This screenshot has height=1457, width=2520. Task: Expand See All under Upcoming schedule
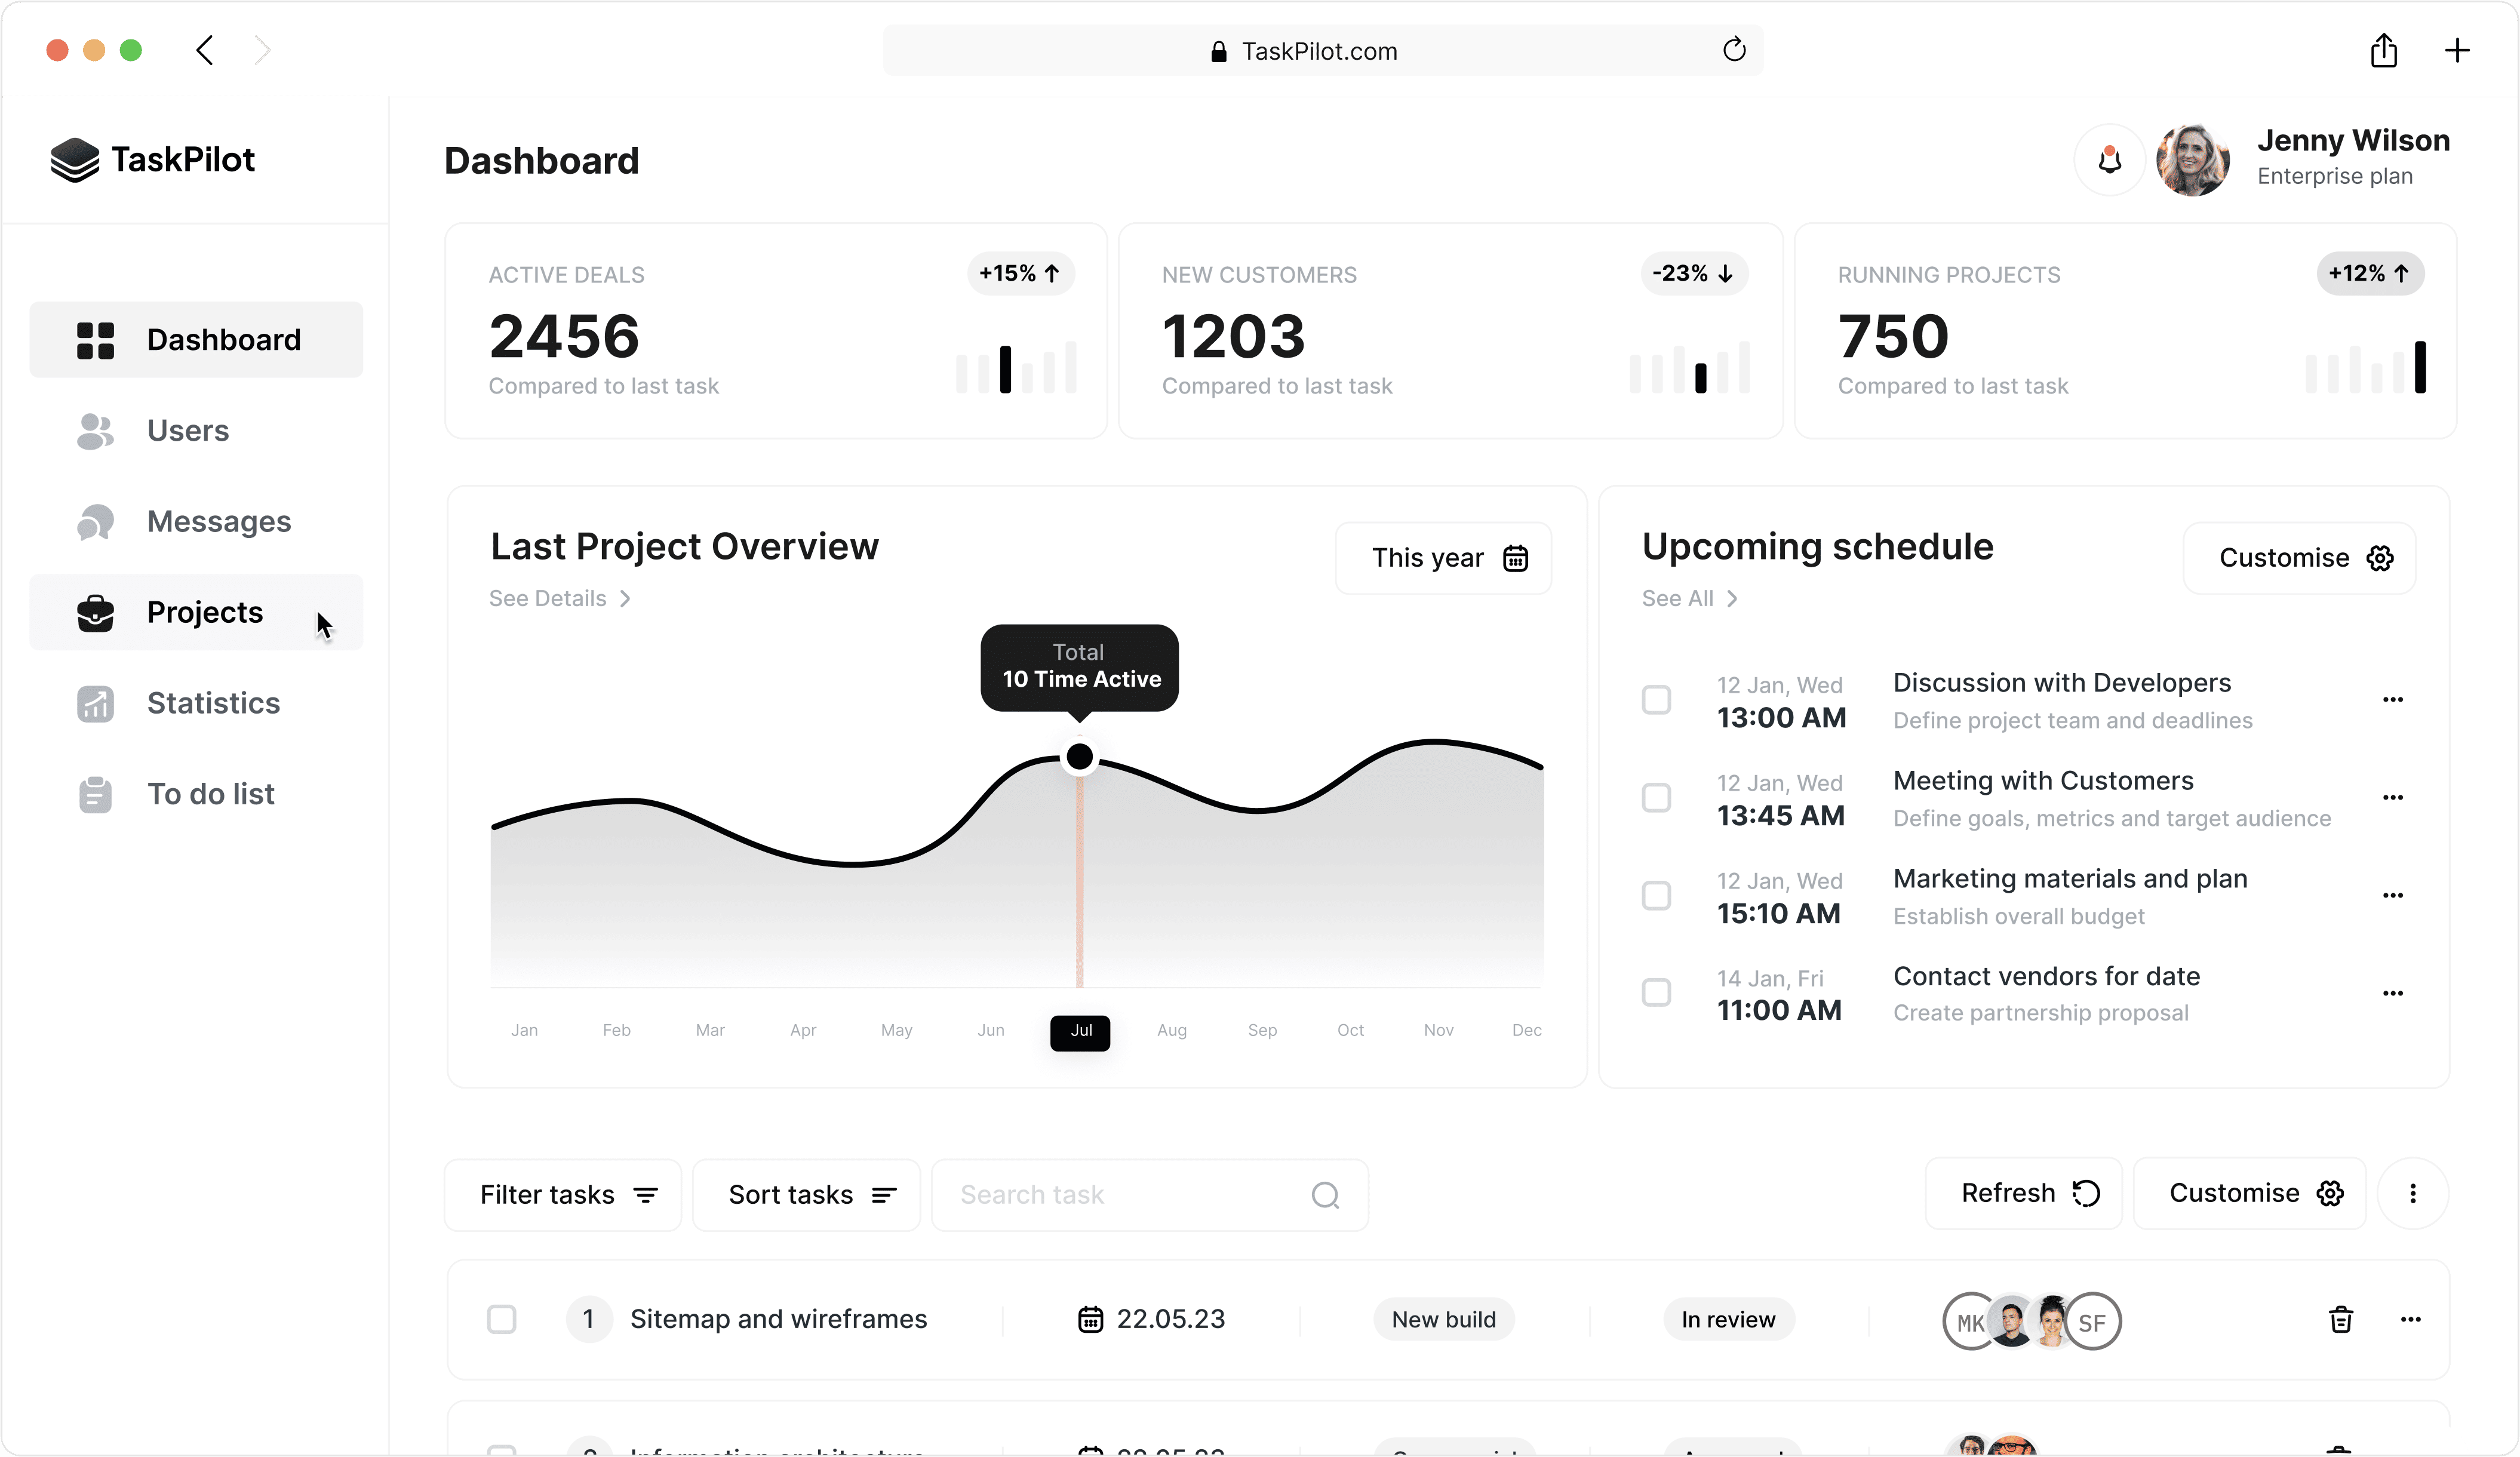[x=1690, y=599]
